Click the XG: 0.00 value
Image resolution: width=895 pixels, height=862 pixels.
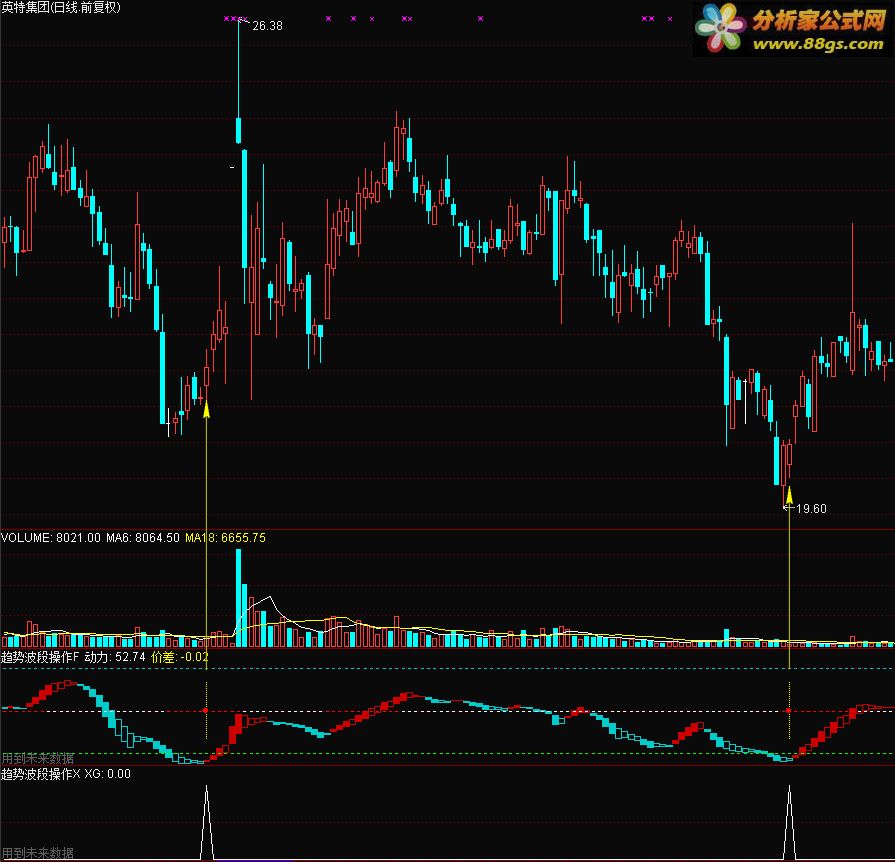(x=108, y=774)
